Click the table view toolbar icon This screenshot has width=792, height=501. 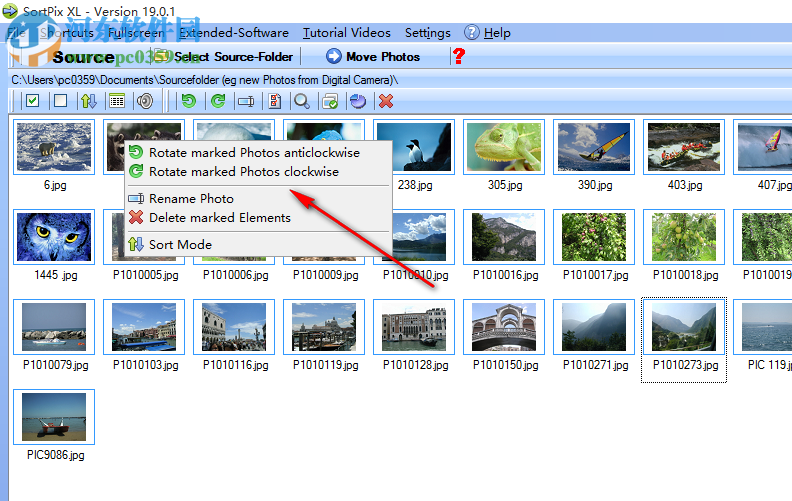click(117, 101)
